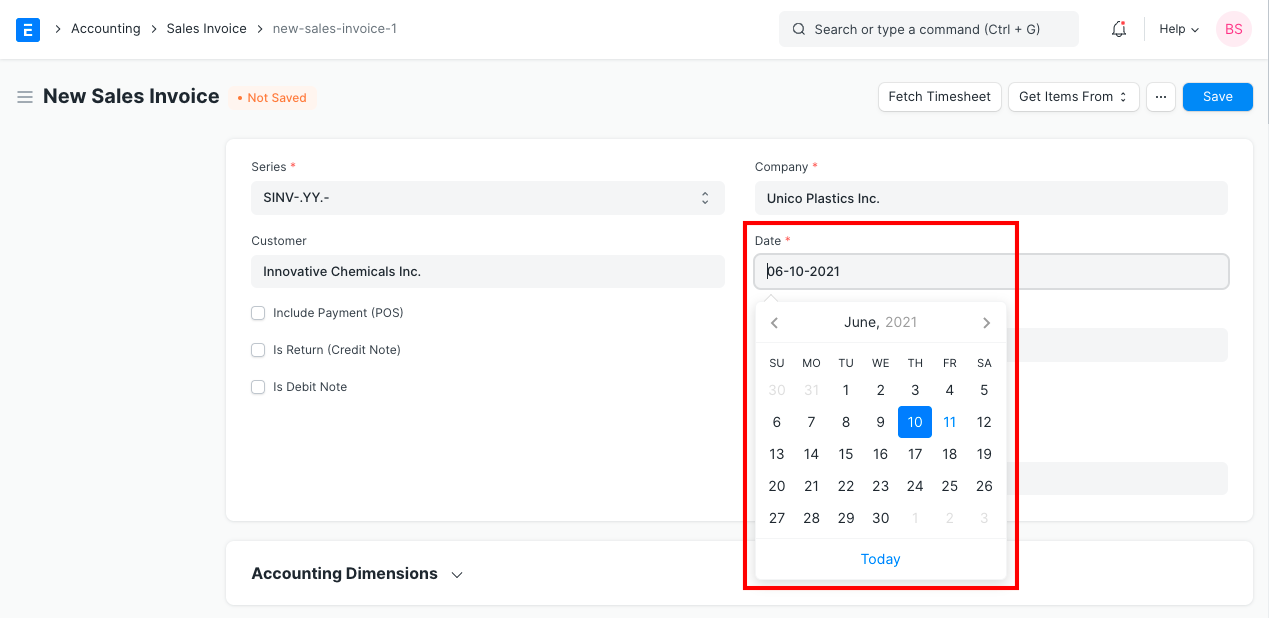Select Today in the date picker
1269x618 pixels.
pos(880,559)
